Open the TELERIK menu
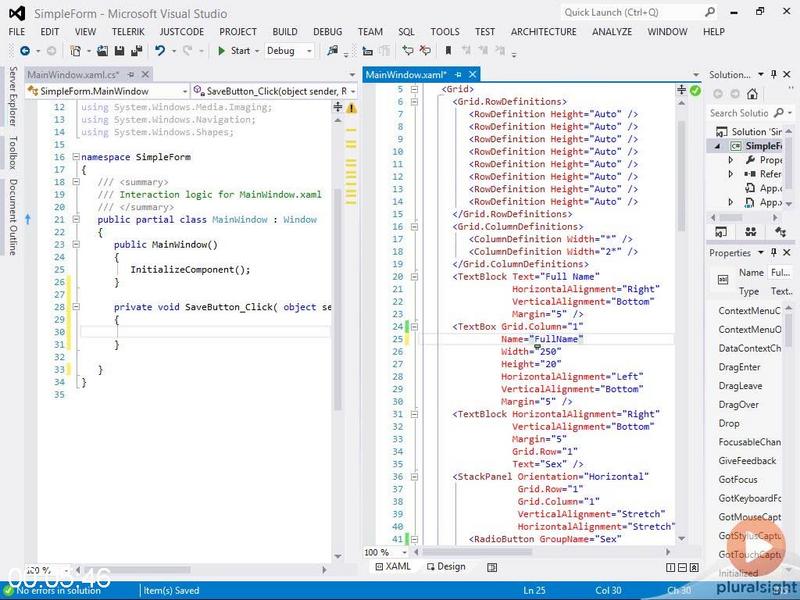This screenshot has width=800, height=600. [x=128, y=32]
